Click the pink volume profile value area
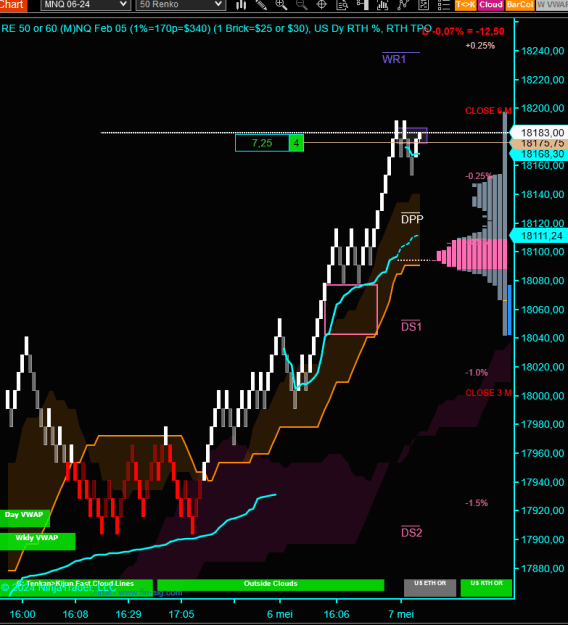The width and height of the screenshot is (568, 625). point(472,254)
